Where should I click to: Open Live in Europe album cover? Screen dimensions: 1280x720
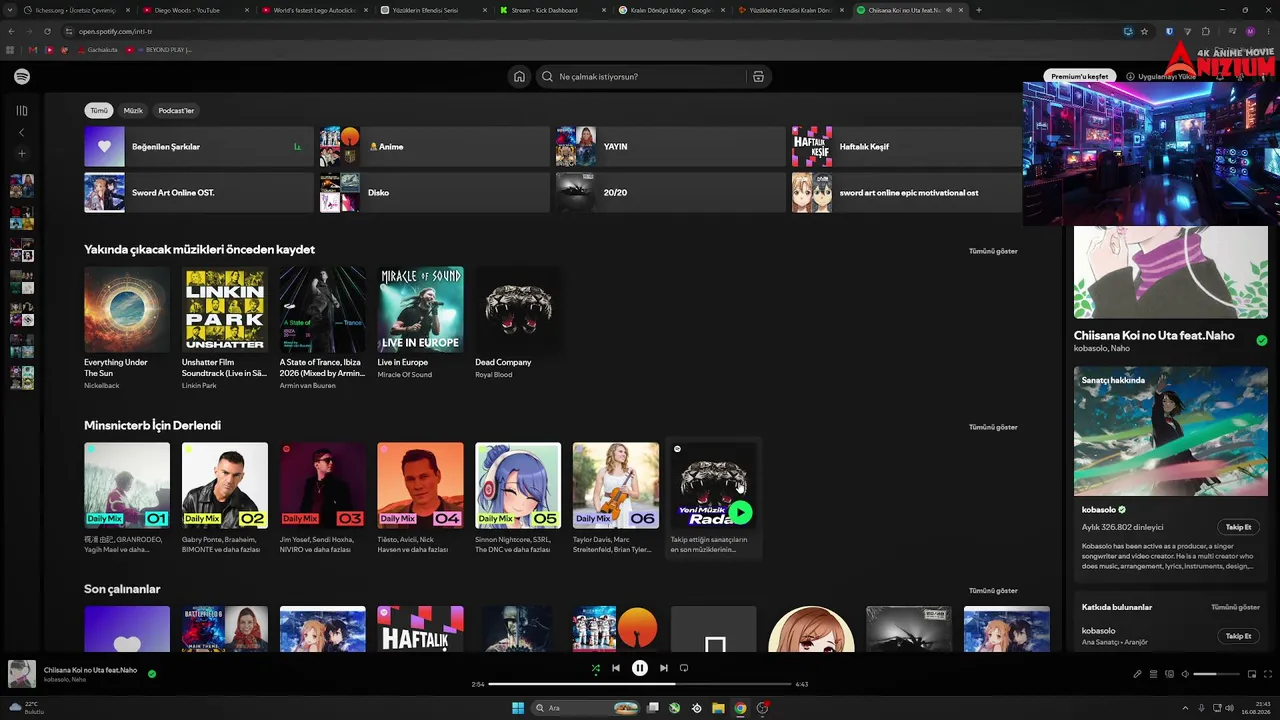[420, 310]
